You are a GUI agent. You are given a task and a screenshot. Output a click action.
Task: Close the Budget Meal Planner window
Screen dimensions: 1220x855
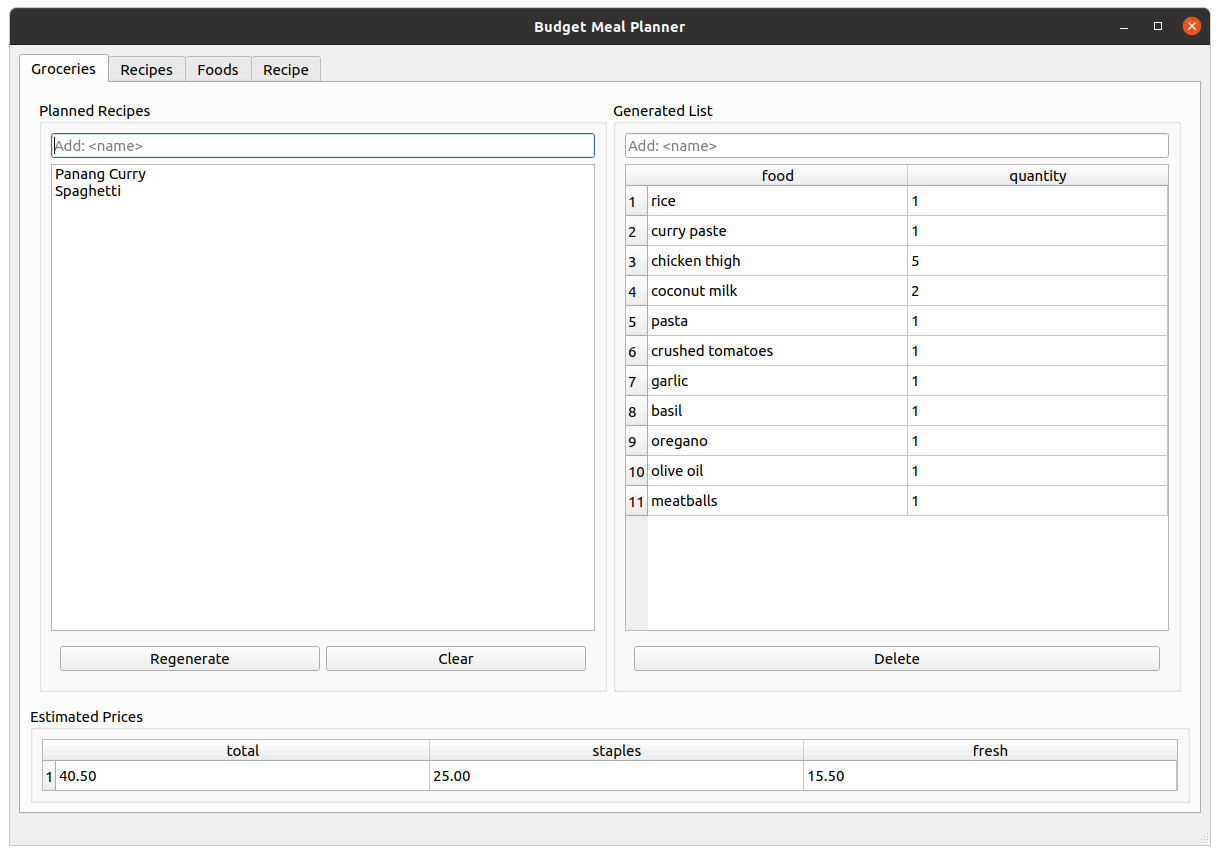tap(1192, 27)
